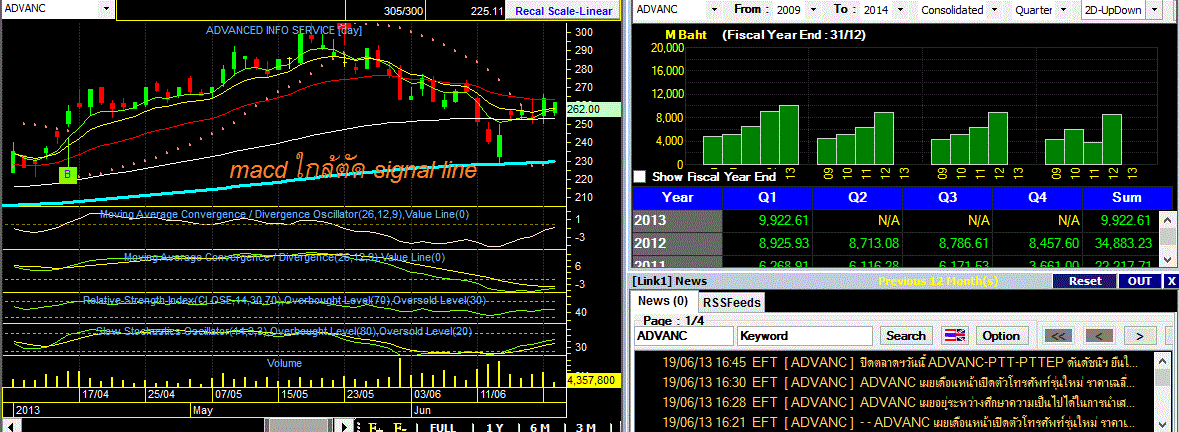Click the Relative Strength Index indicator title
Image resolution: width=1179 pixels, height=432 pixels.
coord(283,301)
